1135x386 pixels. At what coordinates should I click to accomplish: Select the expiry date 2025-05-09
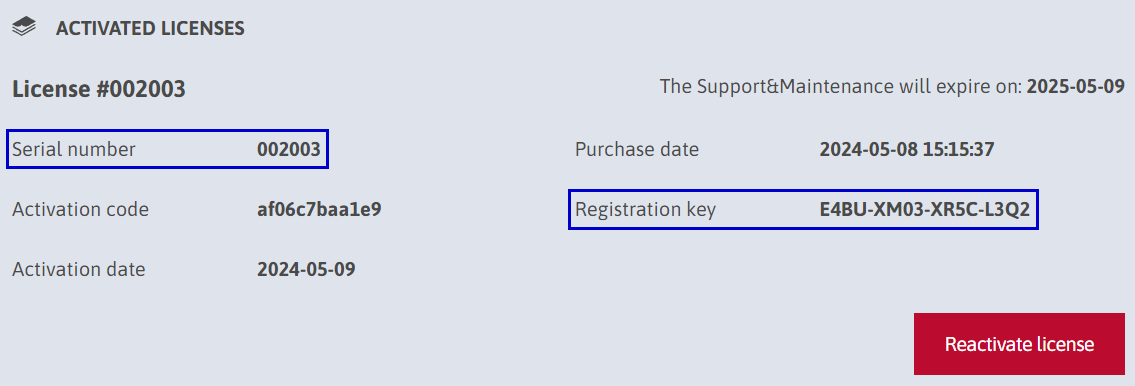tap(1076, 87)
